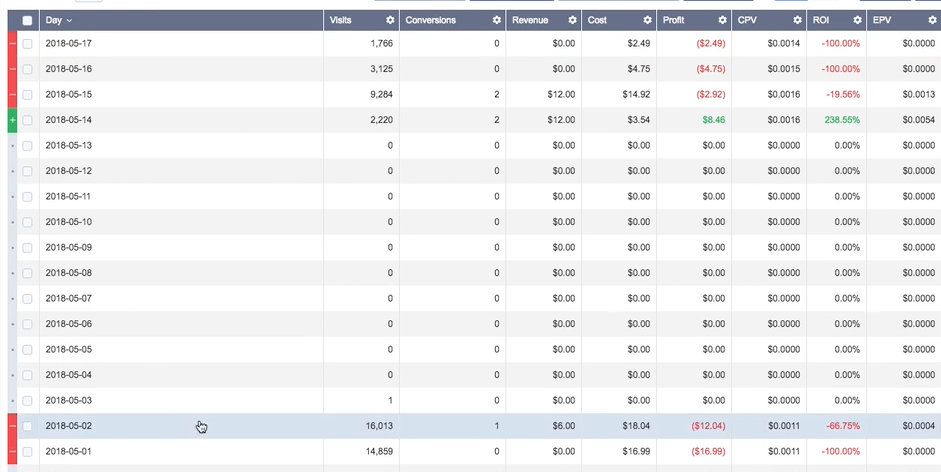Select the 2018-05-14 date cell
941x472 pixels.
point(68,120)
